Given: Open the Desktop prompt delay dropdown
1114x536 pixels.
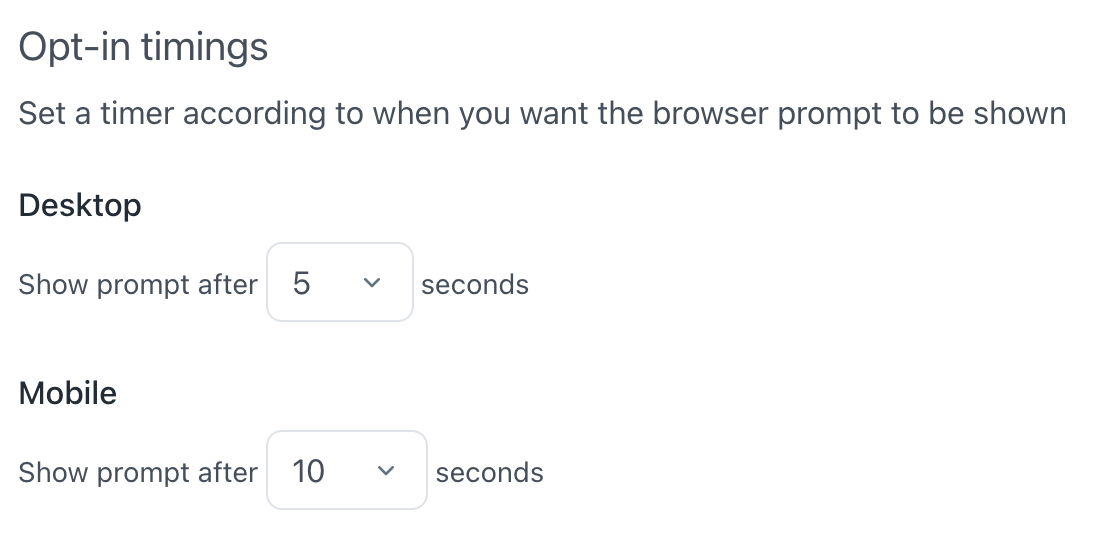Looking at the screenshot, I should click(339, 283).
